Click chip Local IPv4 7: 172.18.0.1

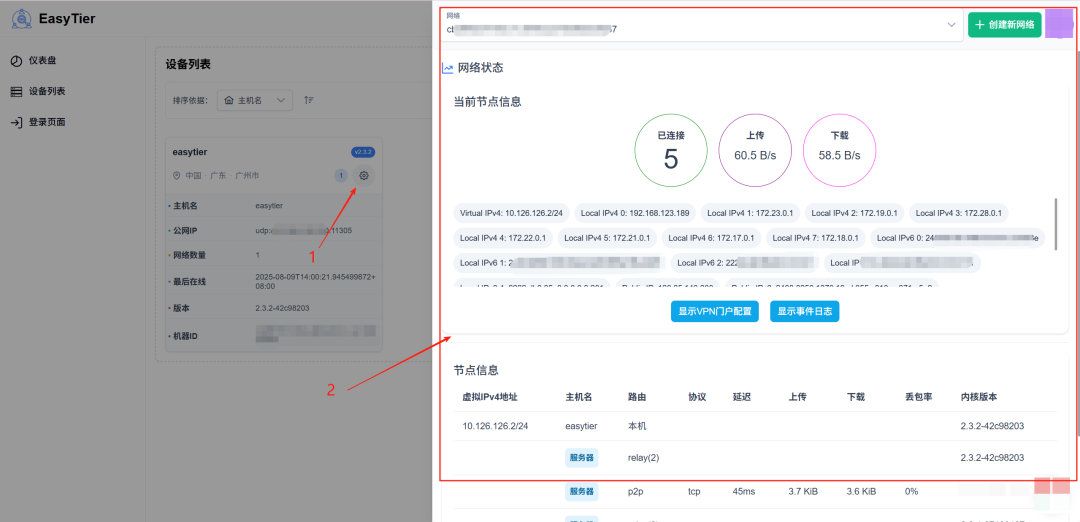(x=816, y=238)
